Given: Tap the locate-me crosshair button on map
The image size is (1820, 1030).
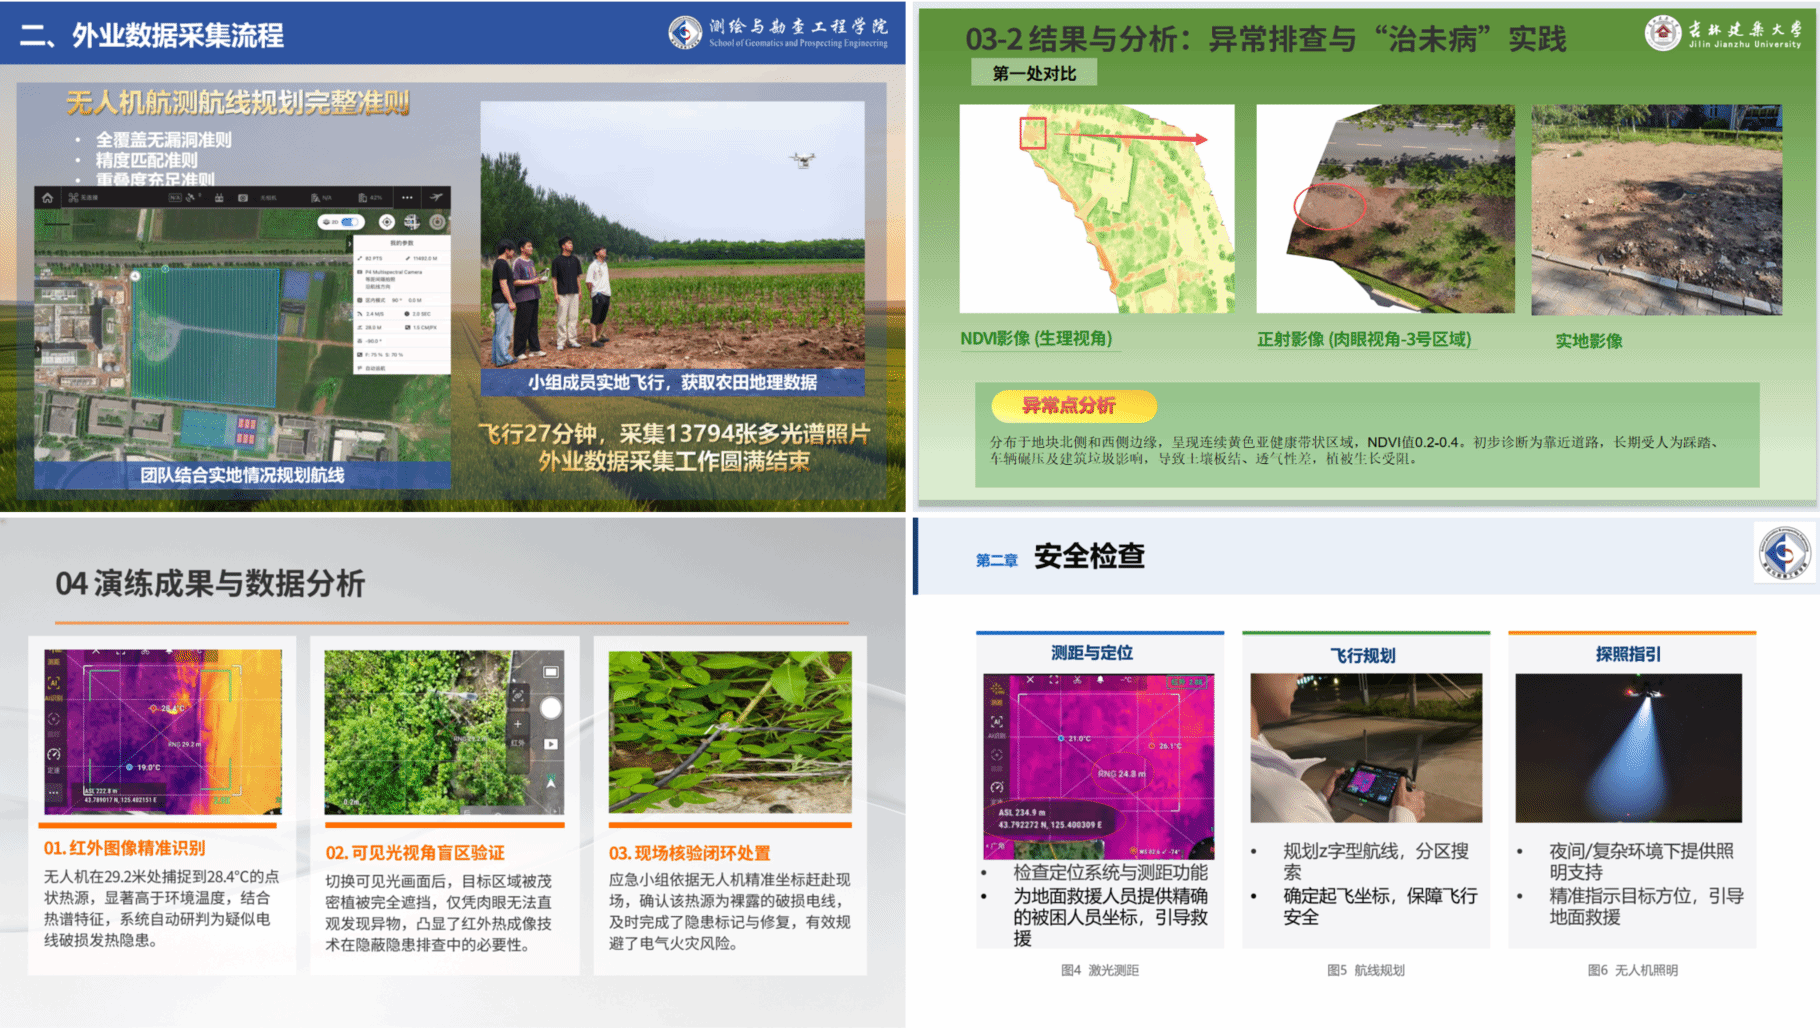Looking at the screenshot, I should [x=387, y=222].
